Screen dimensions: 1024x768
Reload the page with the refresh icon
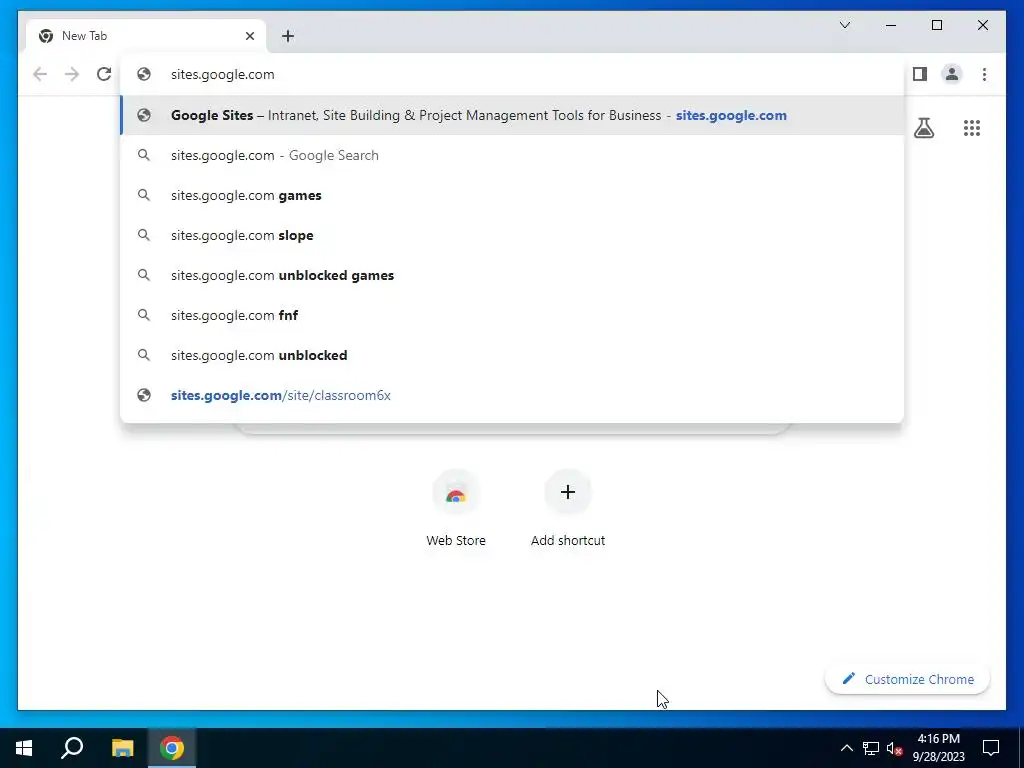[104, 74]
